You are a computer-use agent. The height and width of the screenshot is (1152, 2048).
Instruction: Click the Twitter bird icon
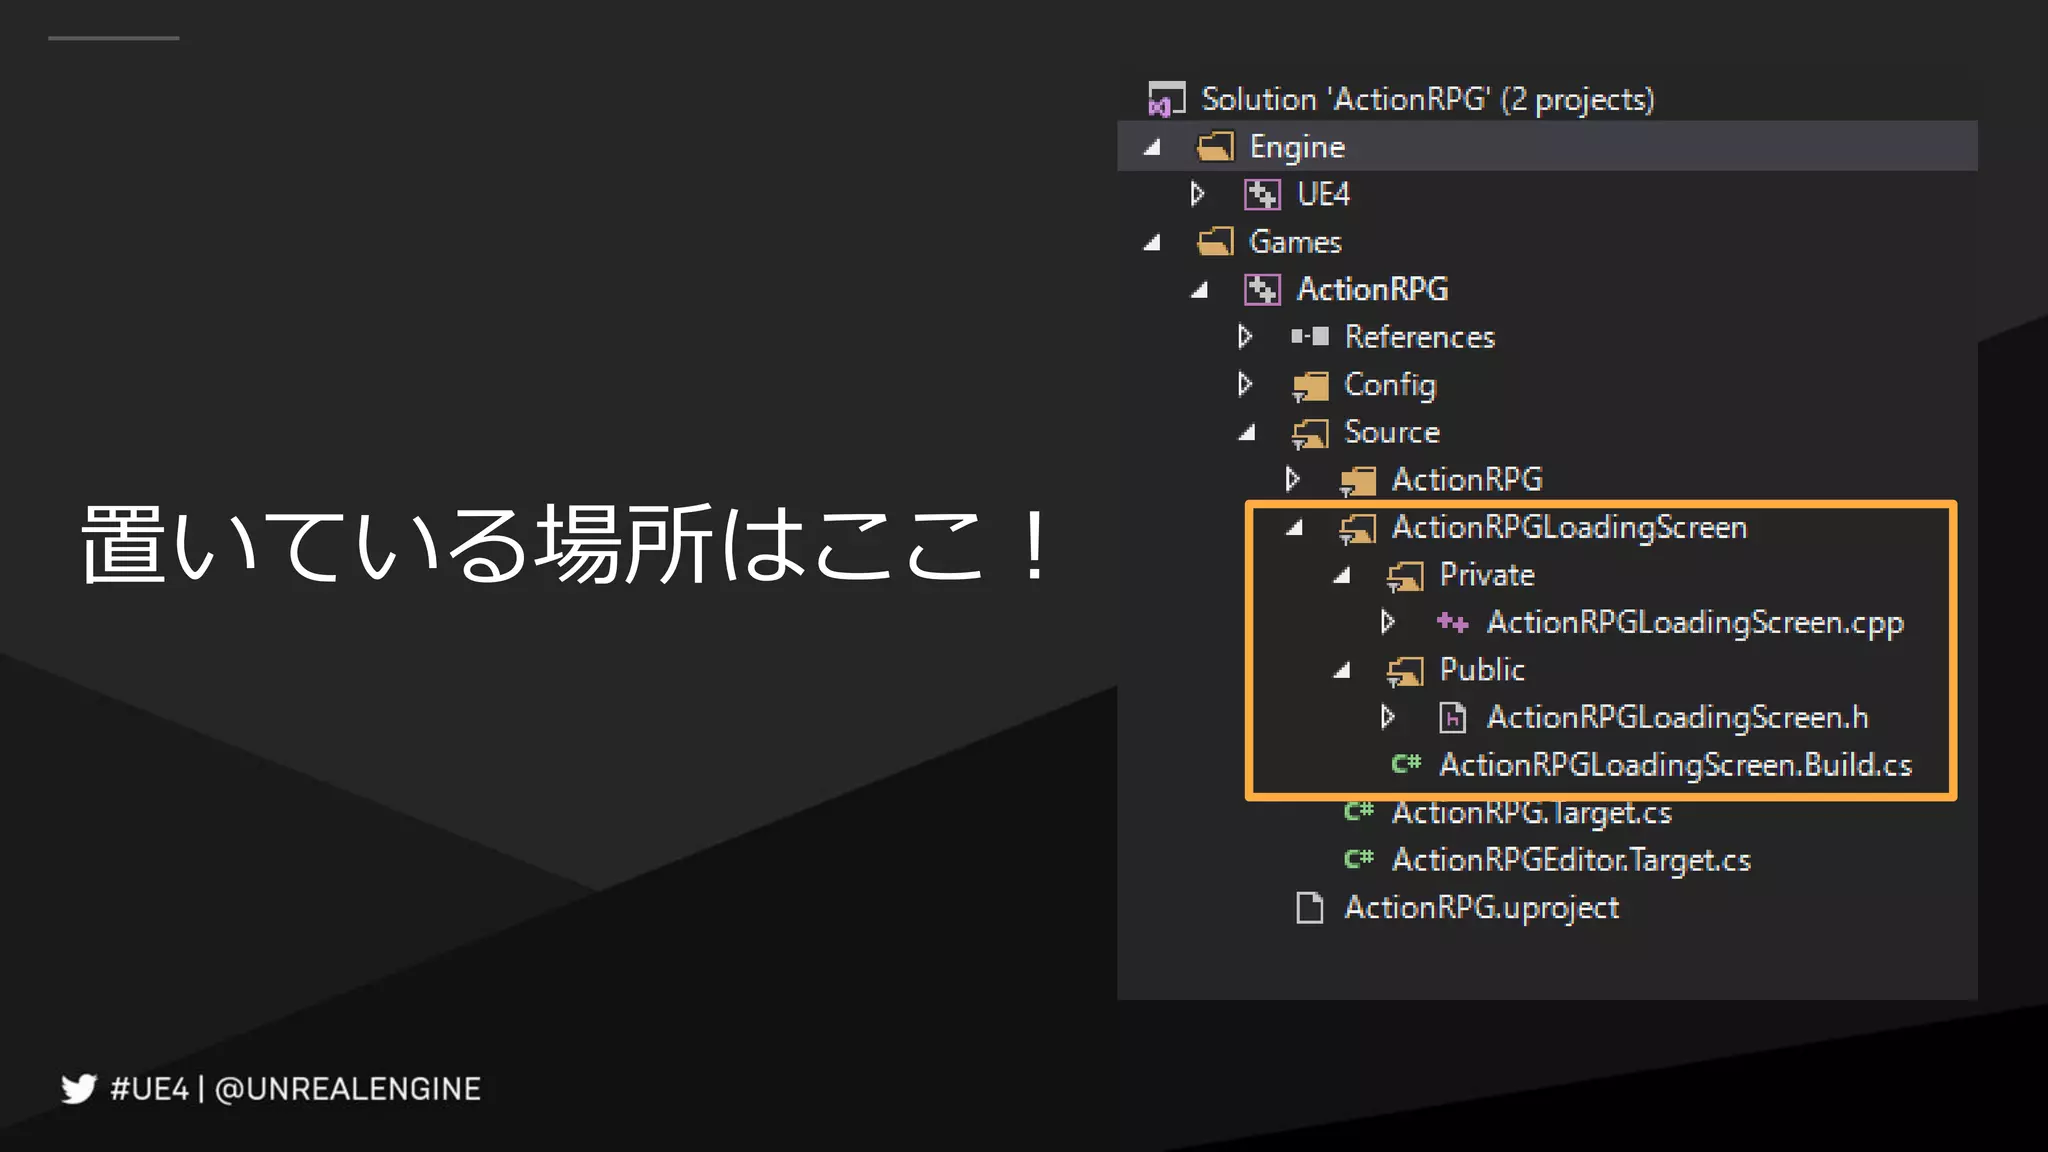coord(78,1088)
